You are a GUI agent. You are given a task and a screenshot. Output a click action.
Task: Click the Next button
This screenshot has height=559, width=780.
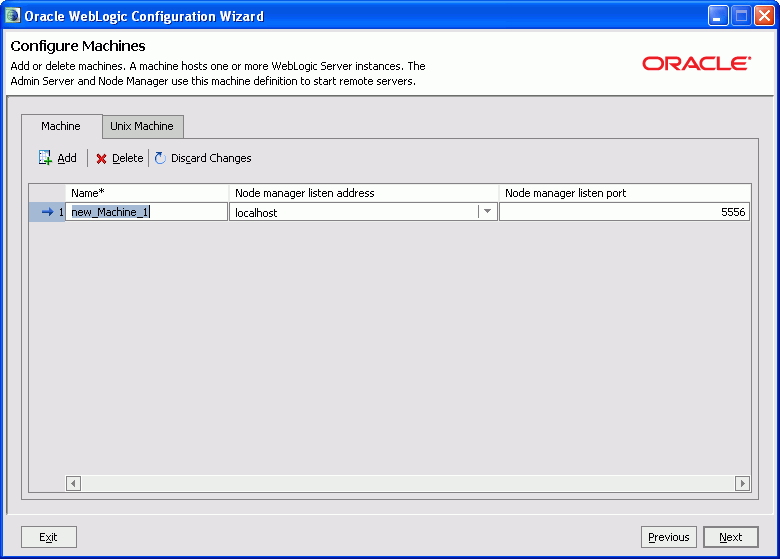(x=731, y=537)
